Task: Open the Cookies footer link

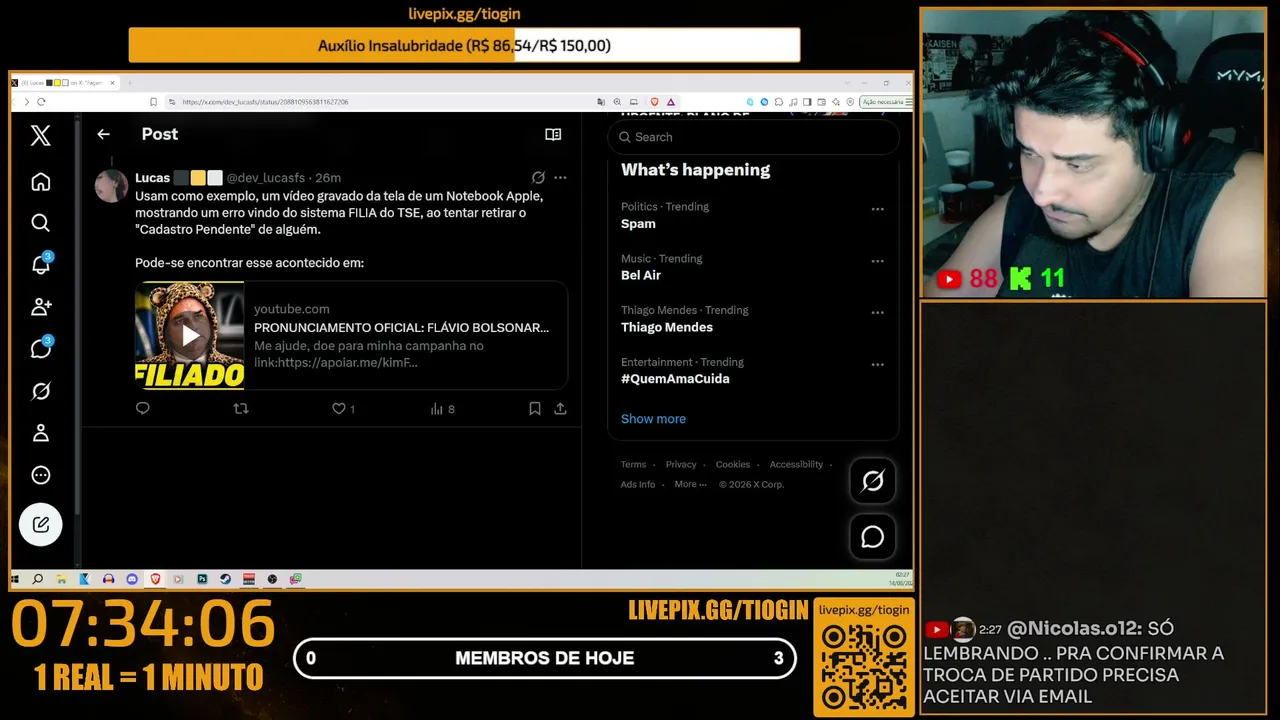Action: (733, 464)
